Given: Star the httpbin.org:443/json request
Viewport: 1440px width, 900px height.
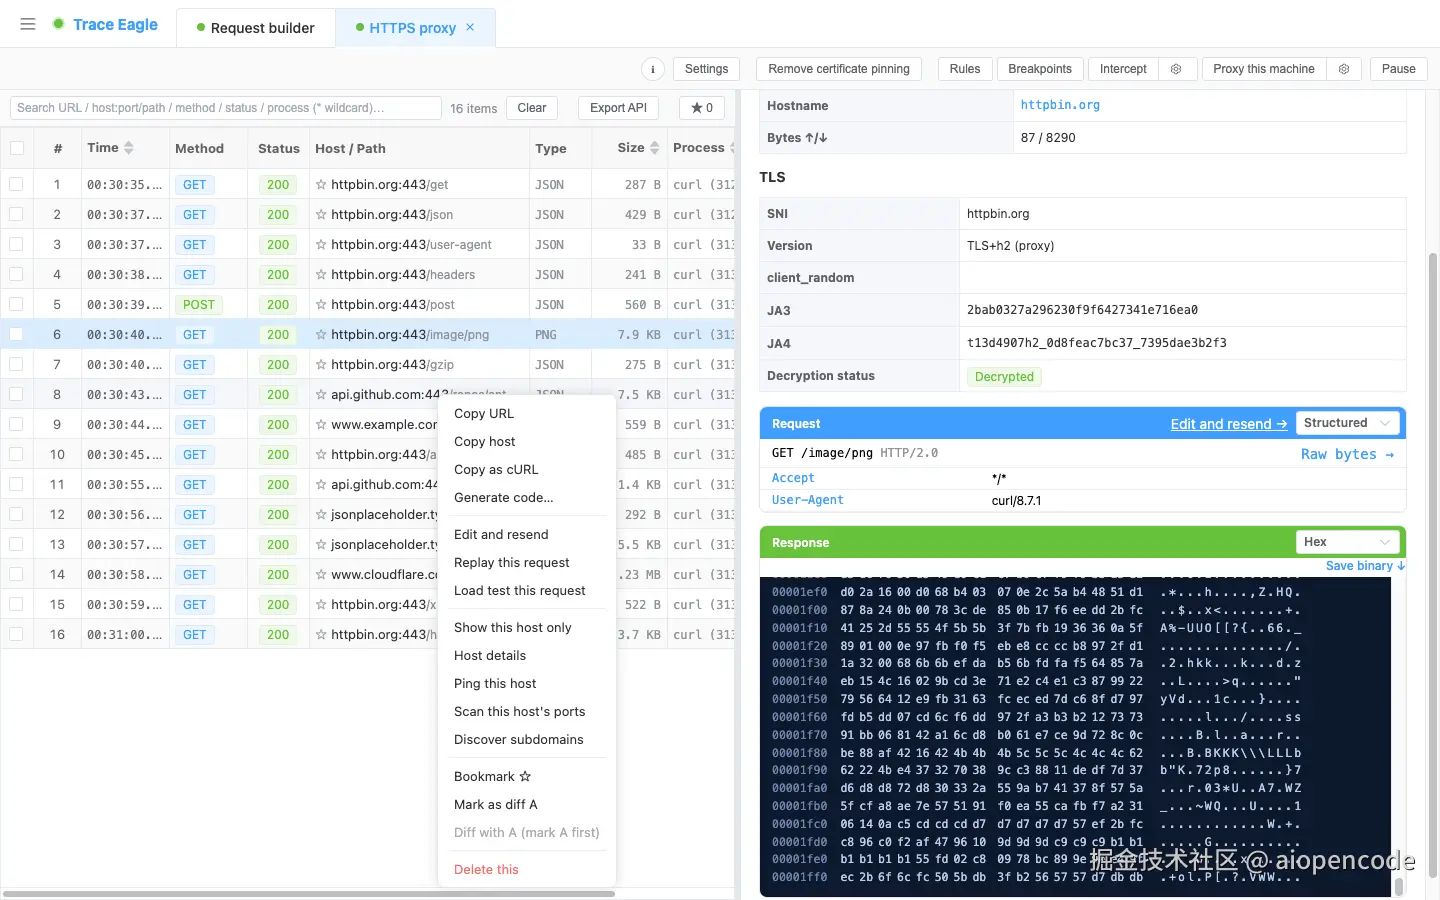Looking at the screenshot, I should pos(321,215).
